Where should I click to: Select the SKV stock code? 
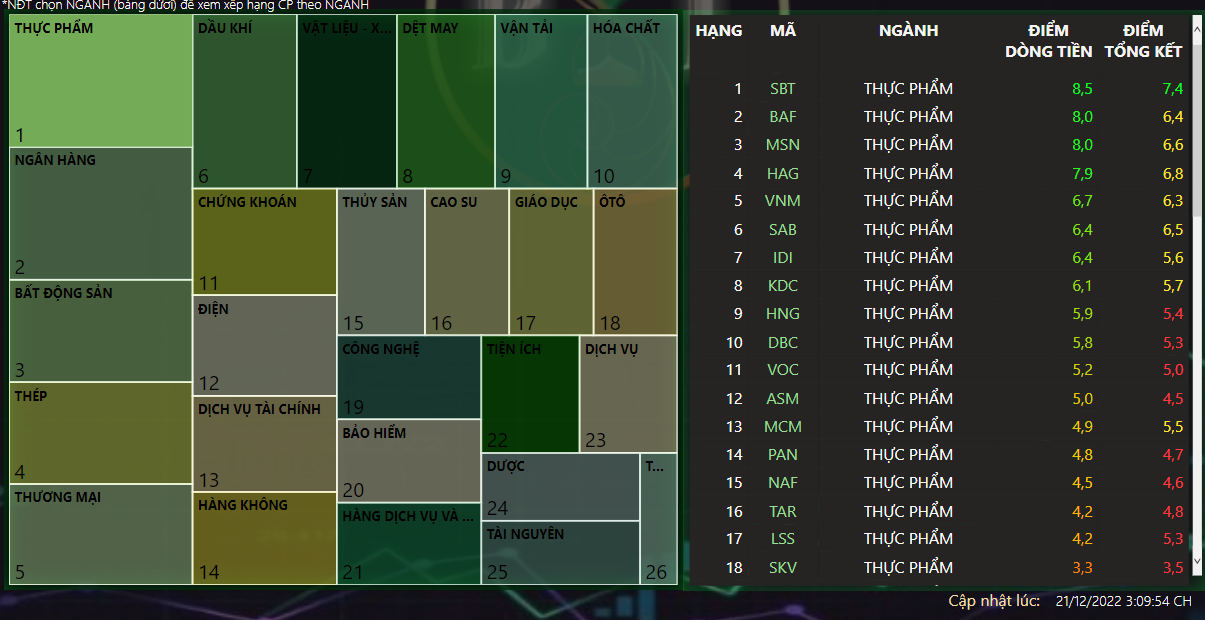coord(783,567)
